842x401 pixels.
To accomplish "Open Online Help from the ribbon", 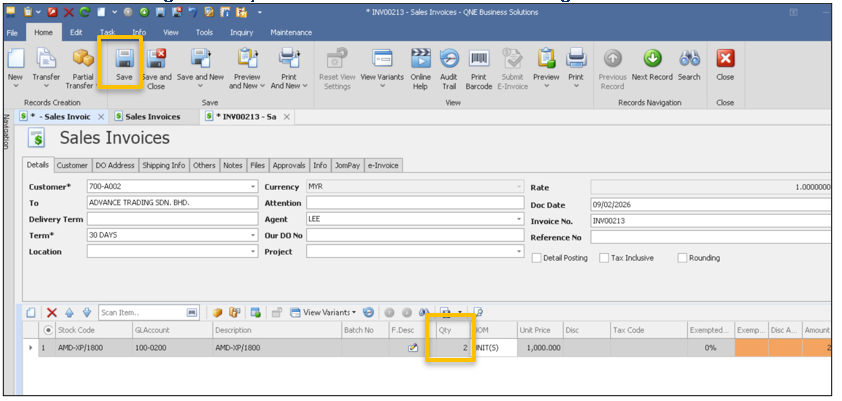I will [x=420, y=59].
